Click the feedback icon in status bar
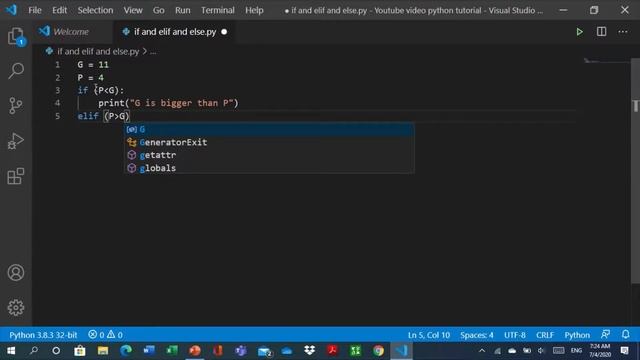The image size is (640, 360). tap(605, 334)
